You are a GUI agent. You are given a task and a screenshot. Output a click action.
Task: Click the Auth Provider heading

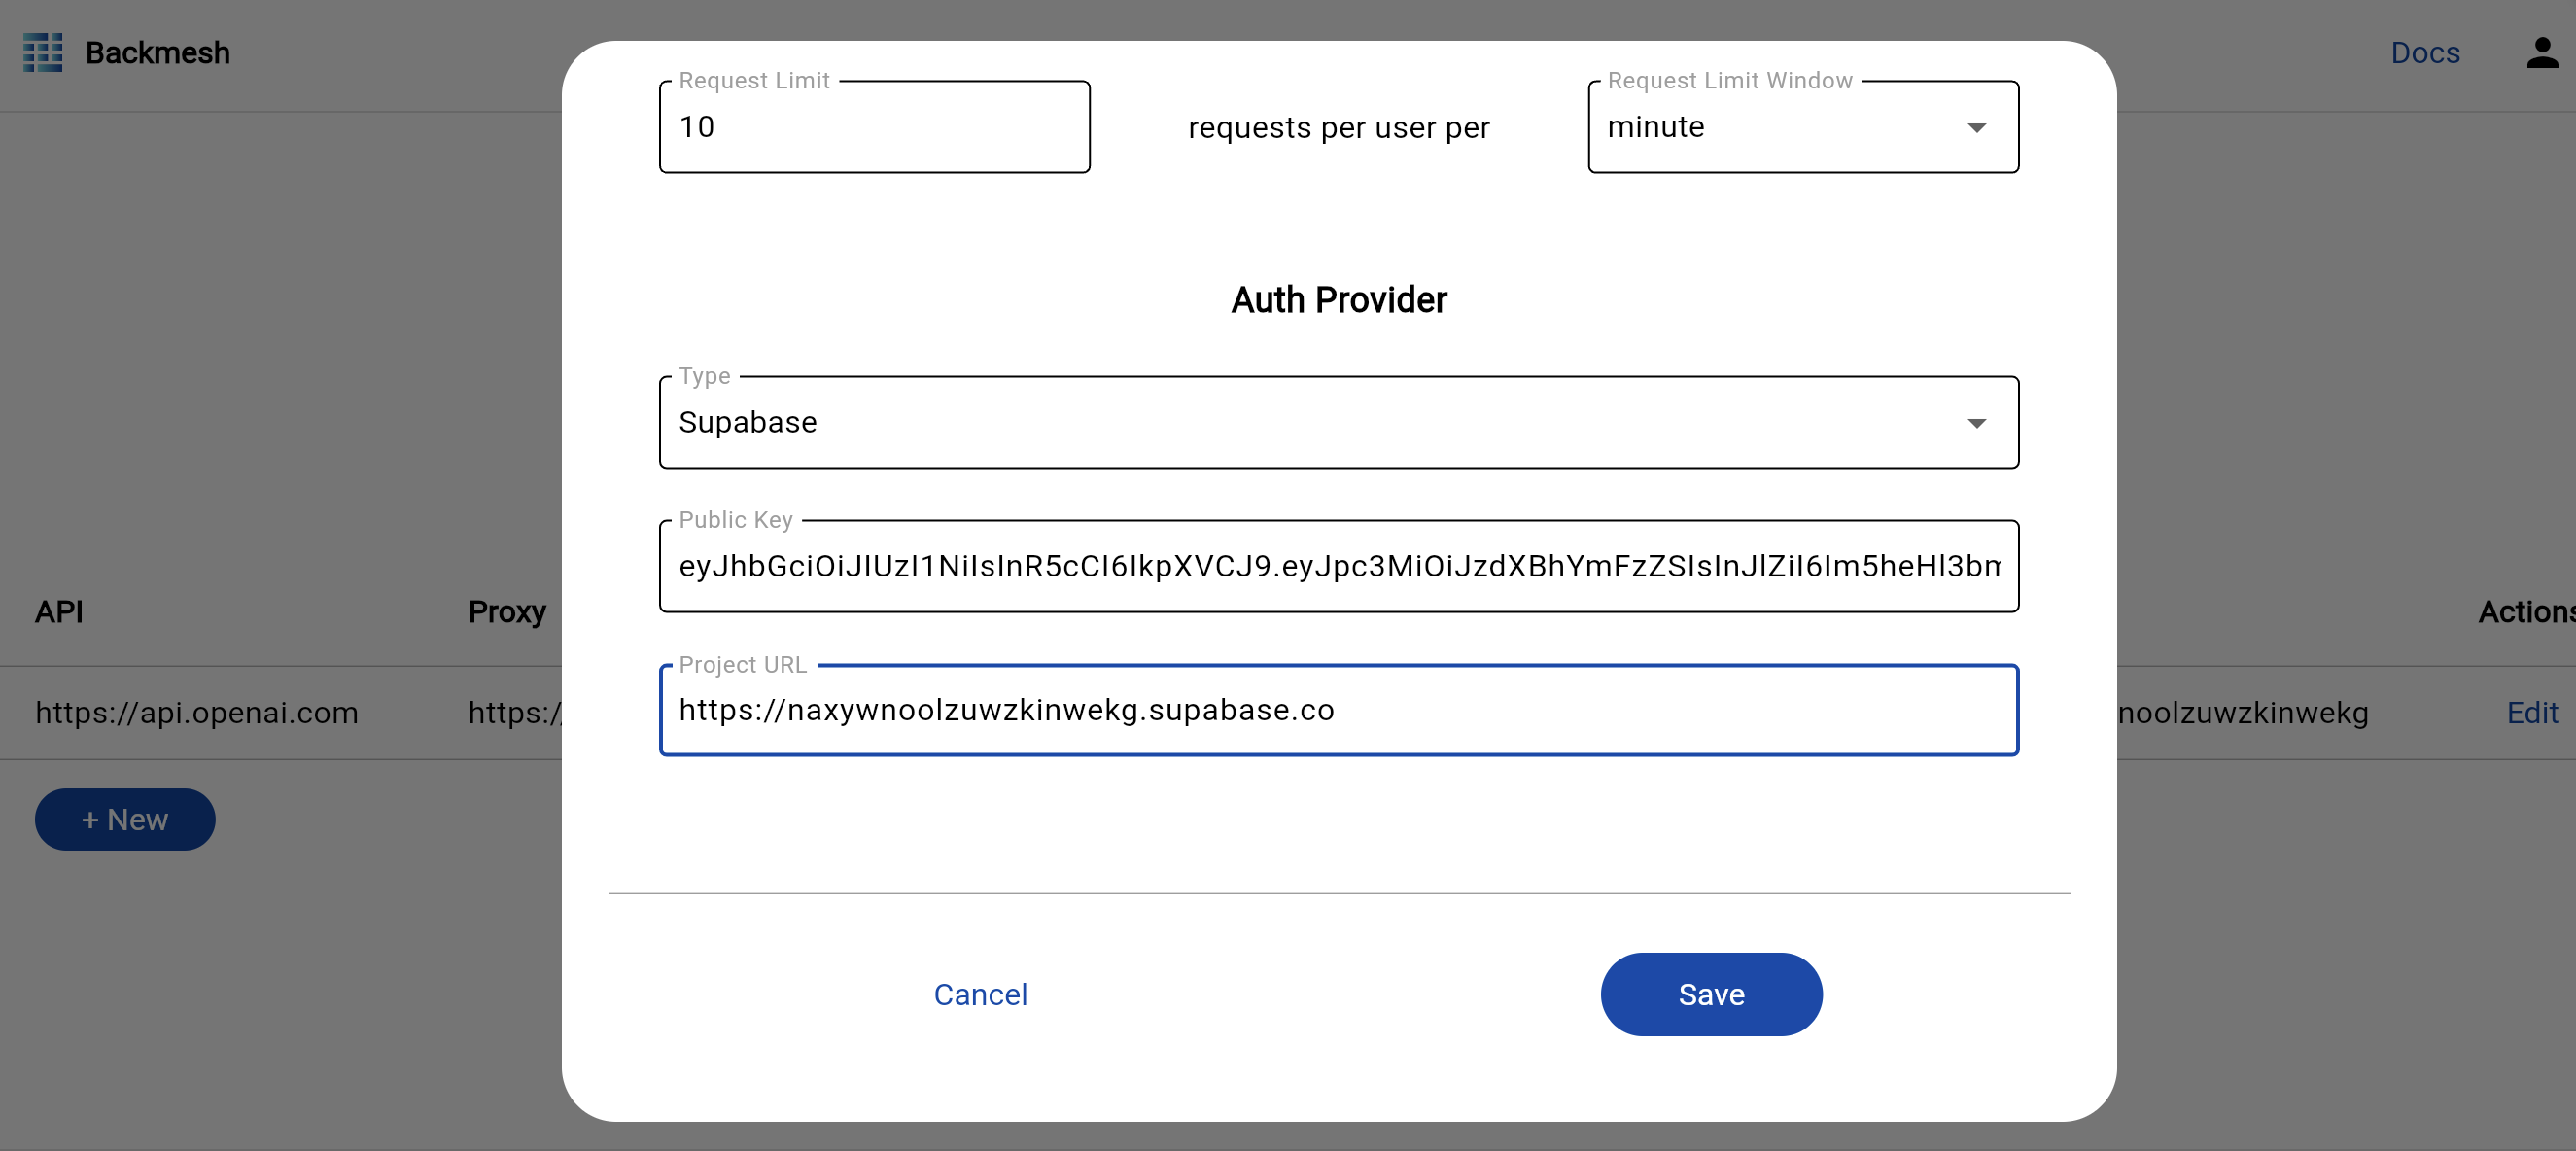tap(1339, 299)
